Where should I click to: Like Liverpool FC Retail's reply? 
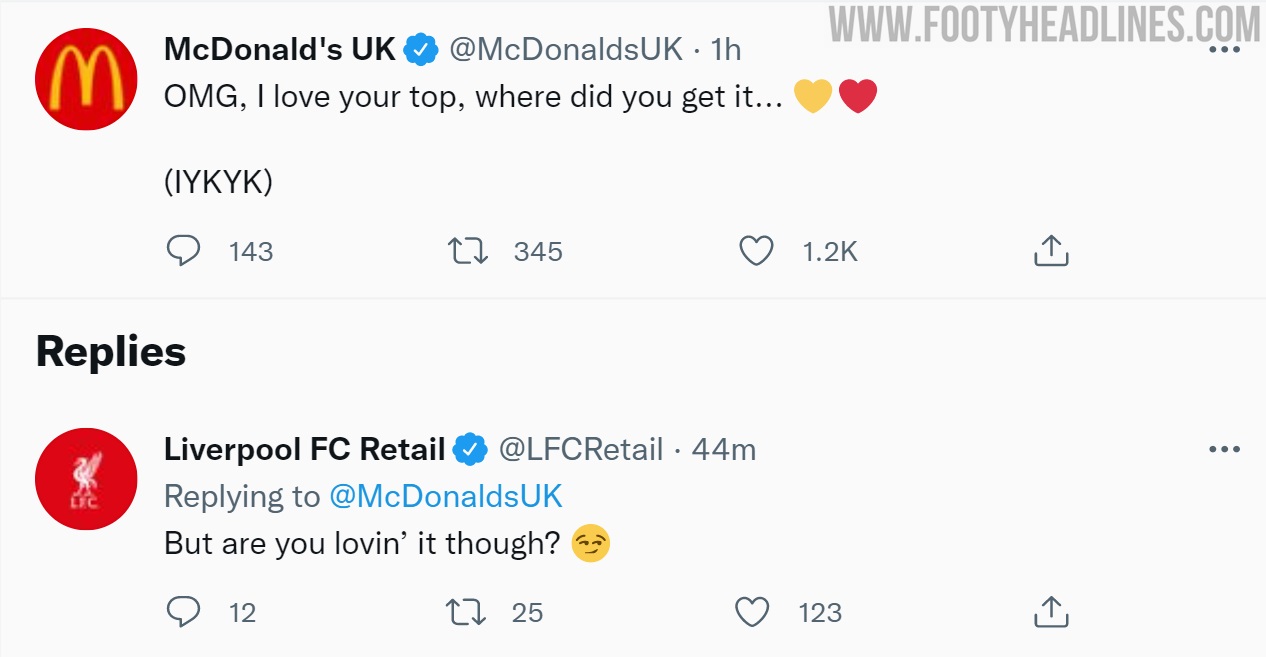point(752,611)
